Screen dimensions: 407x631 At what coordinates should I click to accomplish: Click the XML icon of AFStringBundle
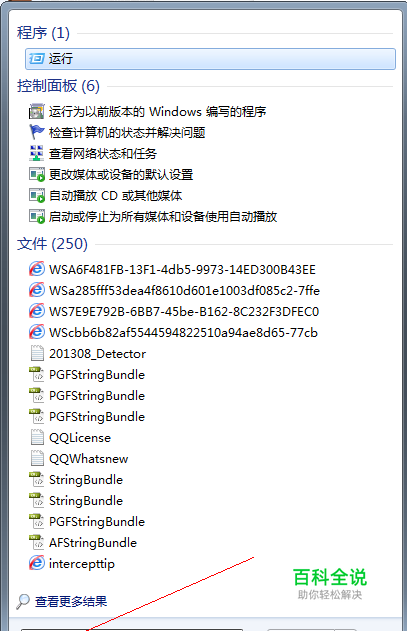tap(37, 542)
